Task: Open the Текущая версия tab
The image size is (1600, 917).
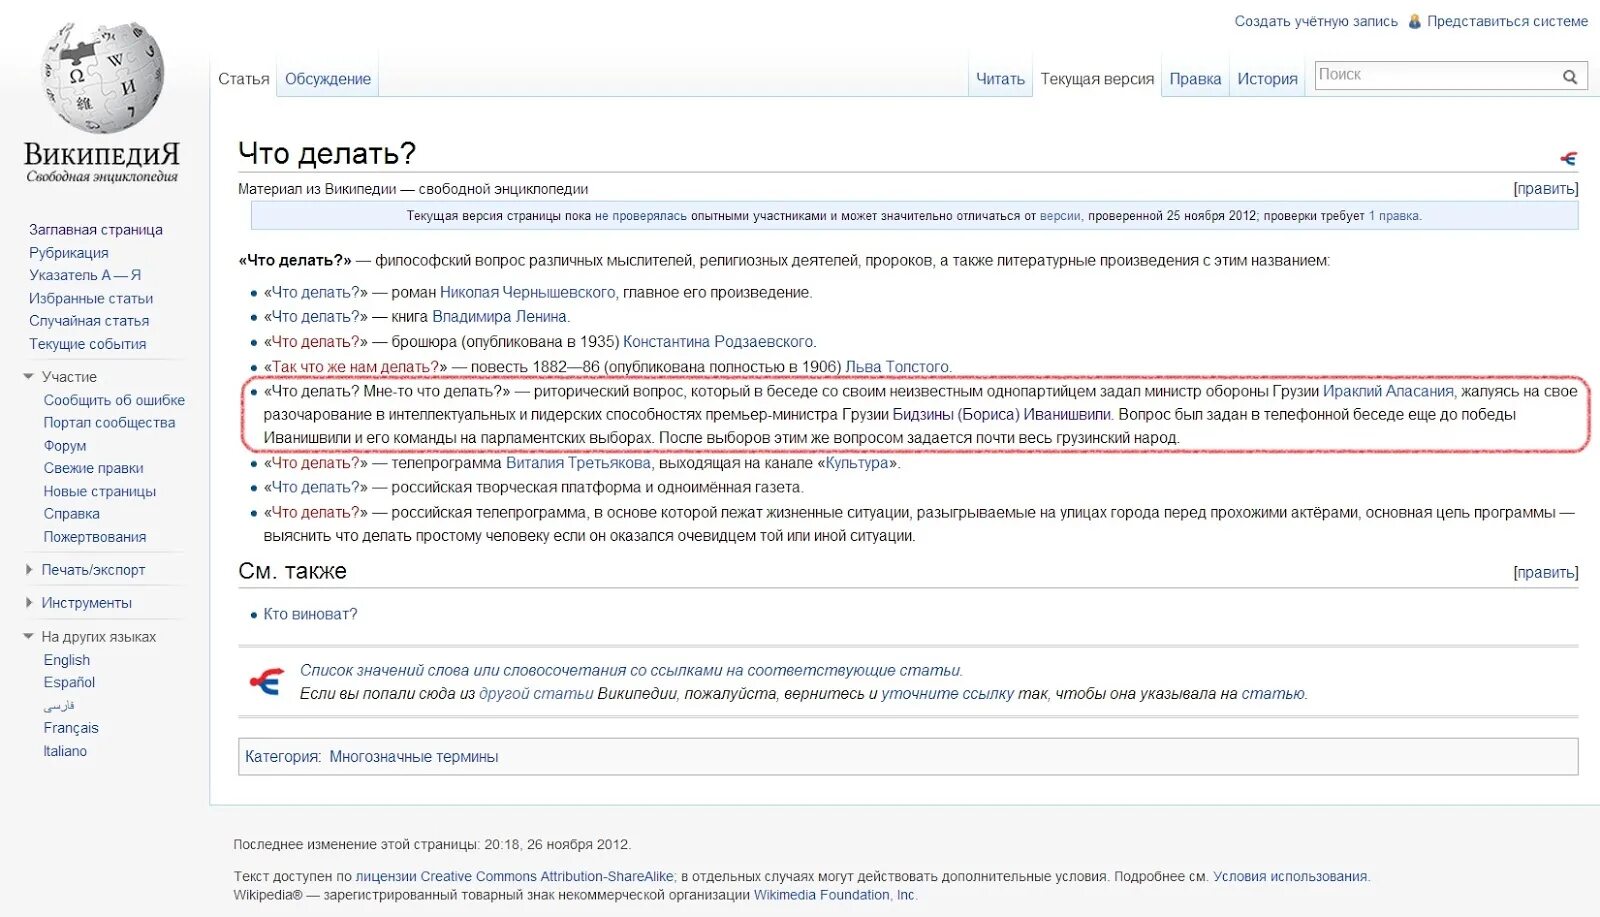Action: click(x=1096, y=77)
